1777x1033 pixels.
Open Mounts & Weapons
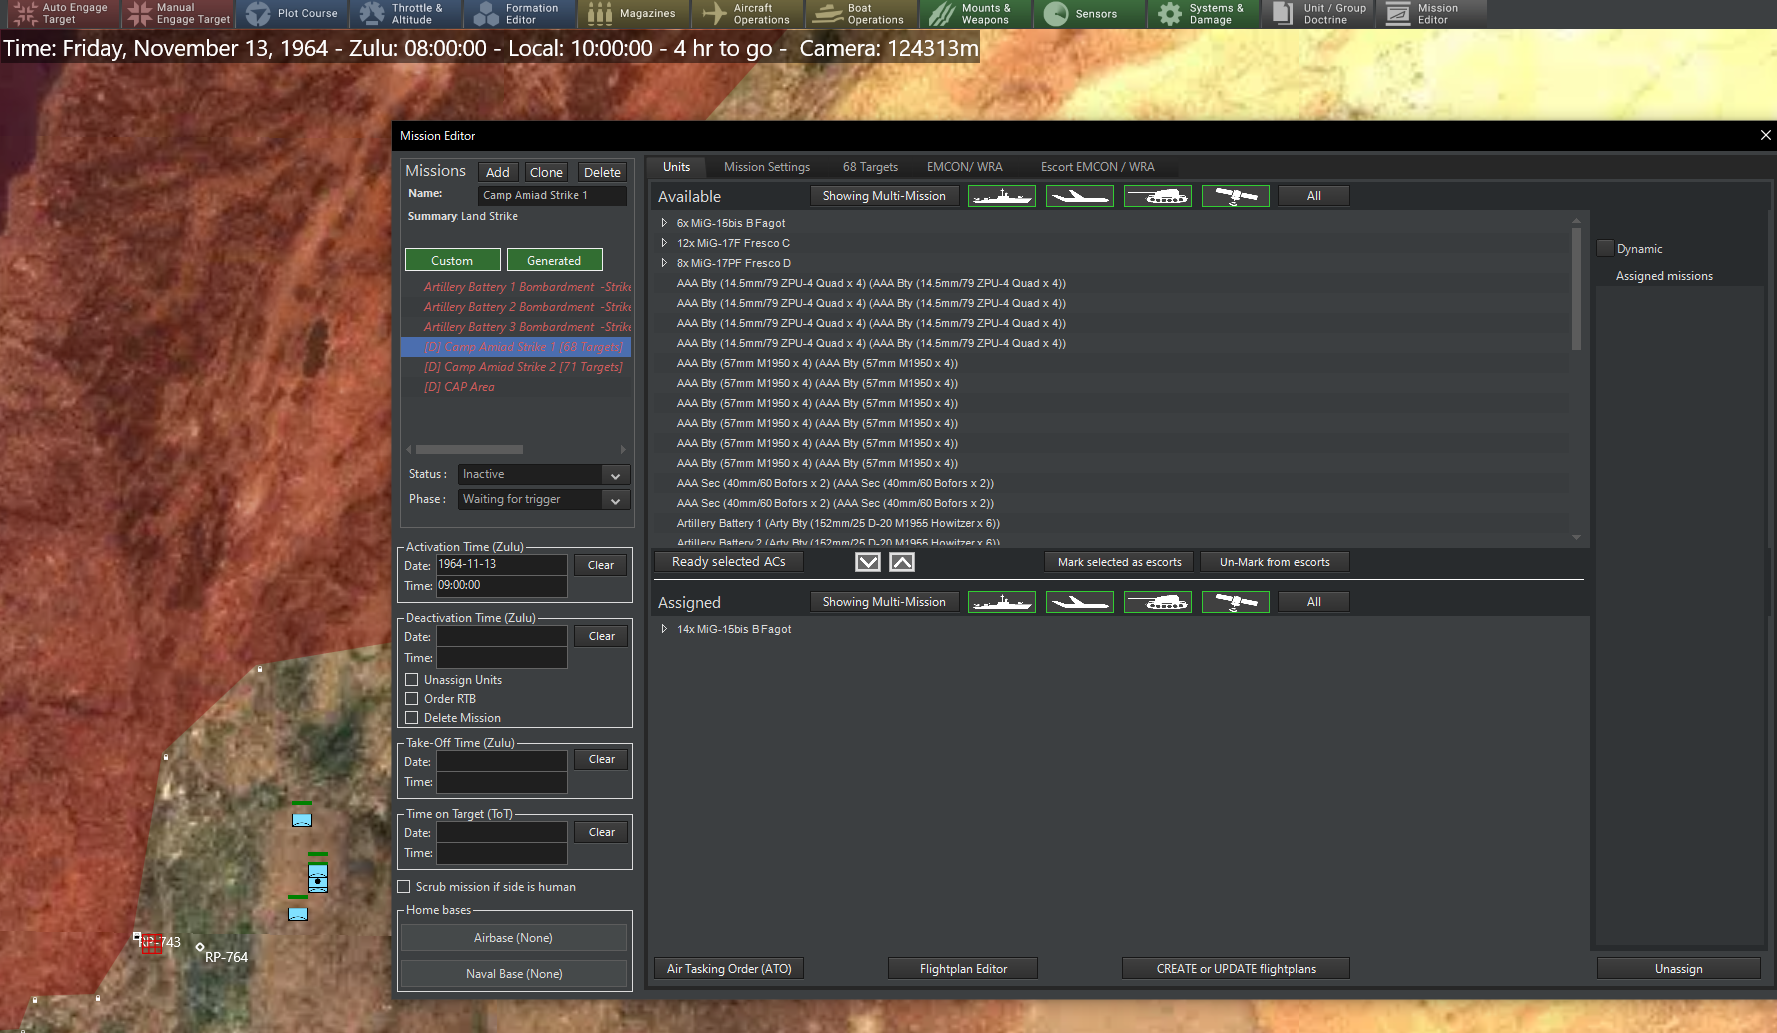click(976, 14)
